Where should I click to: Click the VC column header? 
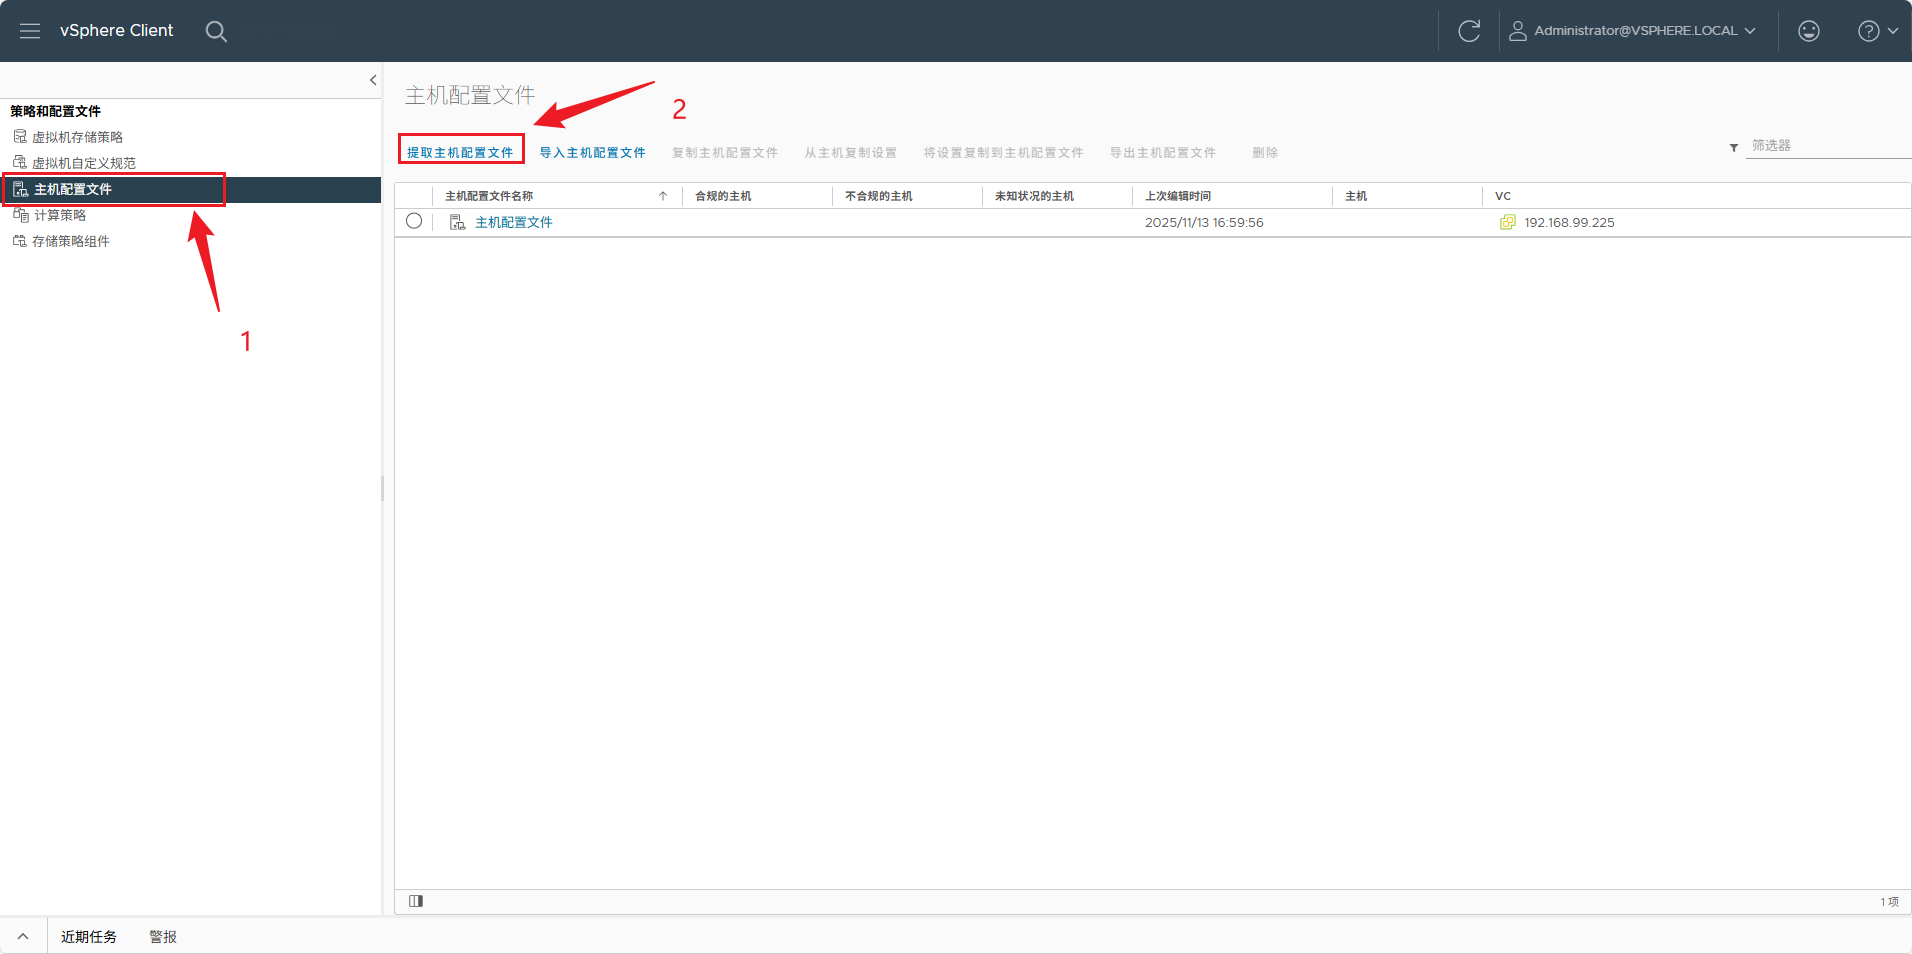(x=1503, y=196)
